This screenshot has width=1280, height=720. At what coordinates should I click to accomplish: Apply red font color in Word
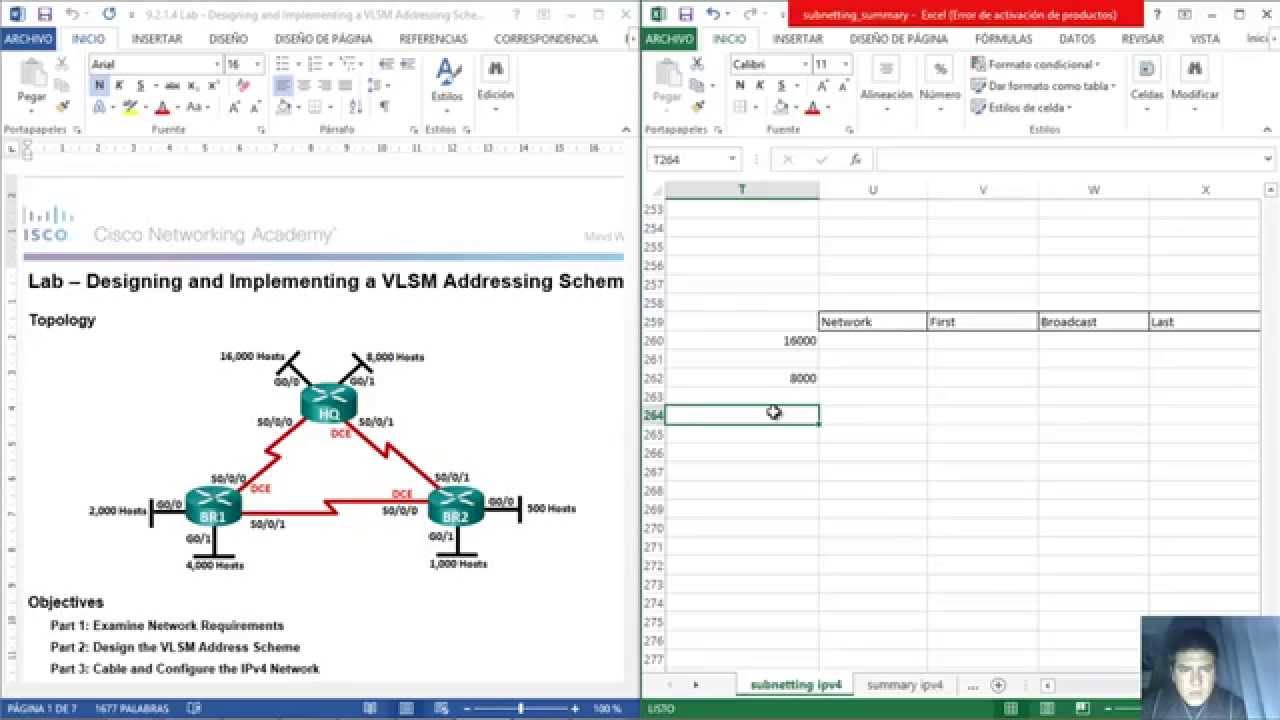pyautogui.click(x=162, y=107)
